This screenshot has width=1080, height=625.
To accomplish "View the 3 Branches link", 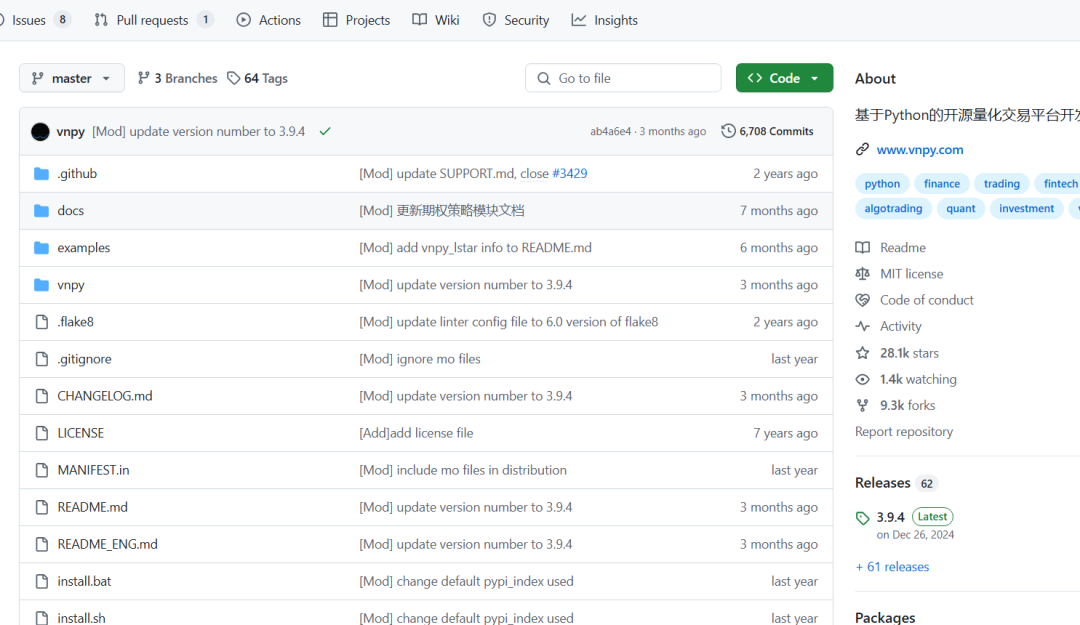I will [x=178, y=79].
